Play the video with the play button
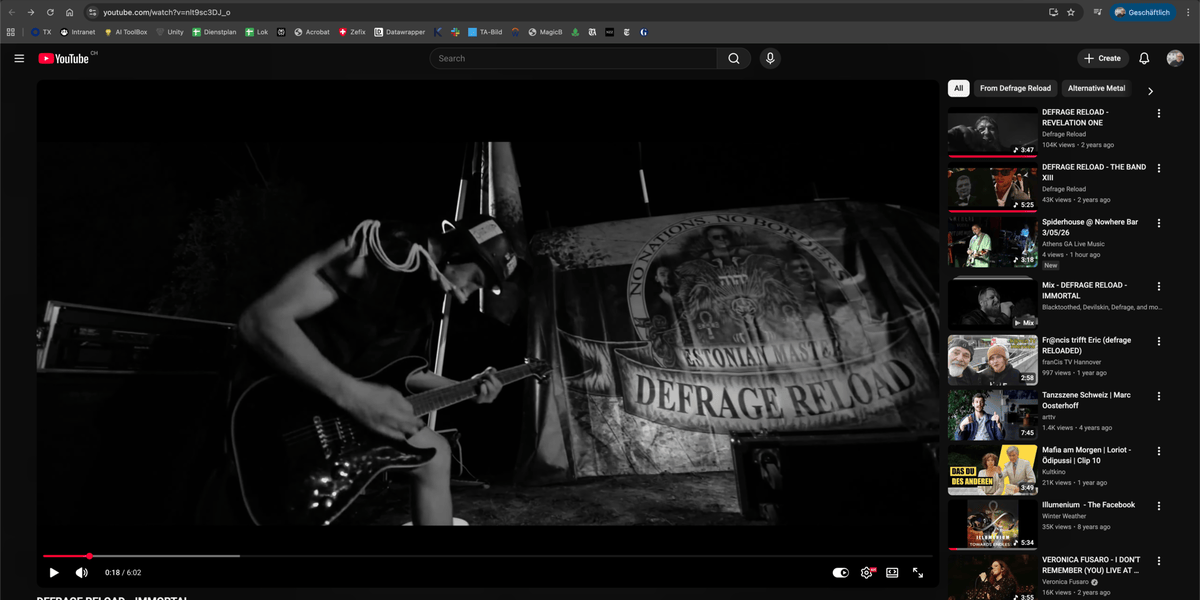Screen dimensions: 1200x600 tap(54, 573)
